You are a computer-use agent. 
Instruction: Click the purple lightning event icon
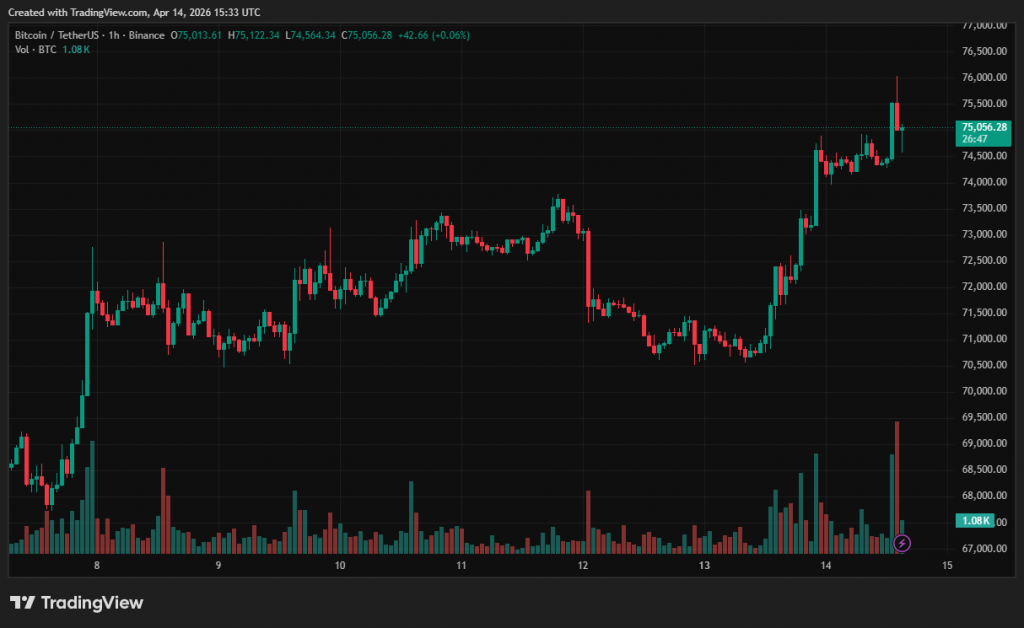pos(902,543)
